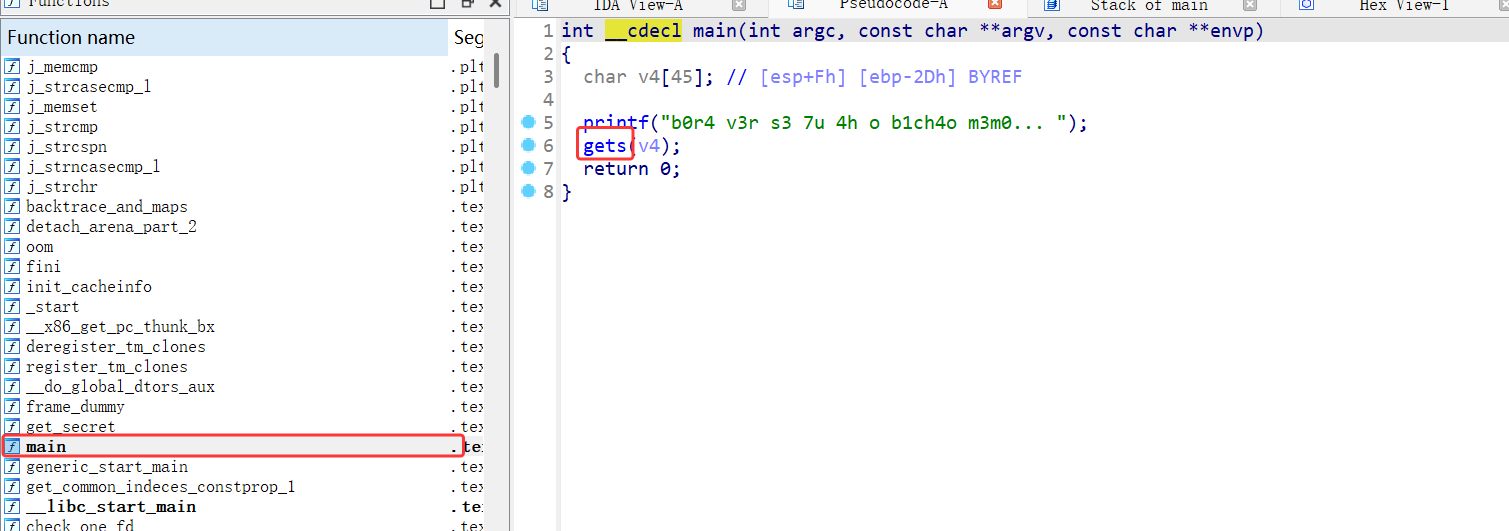The image size is (1509, 531).
Task: Click the gets call in pseudocode
Action: [605, 146]
